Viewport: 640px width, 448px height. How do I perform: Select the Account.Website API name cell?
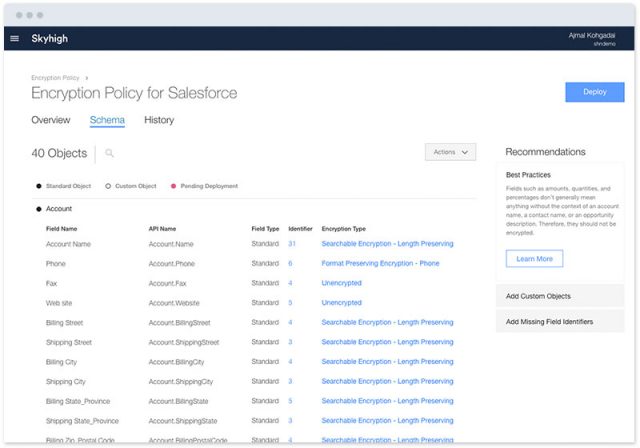coord(174,303)
